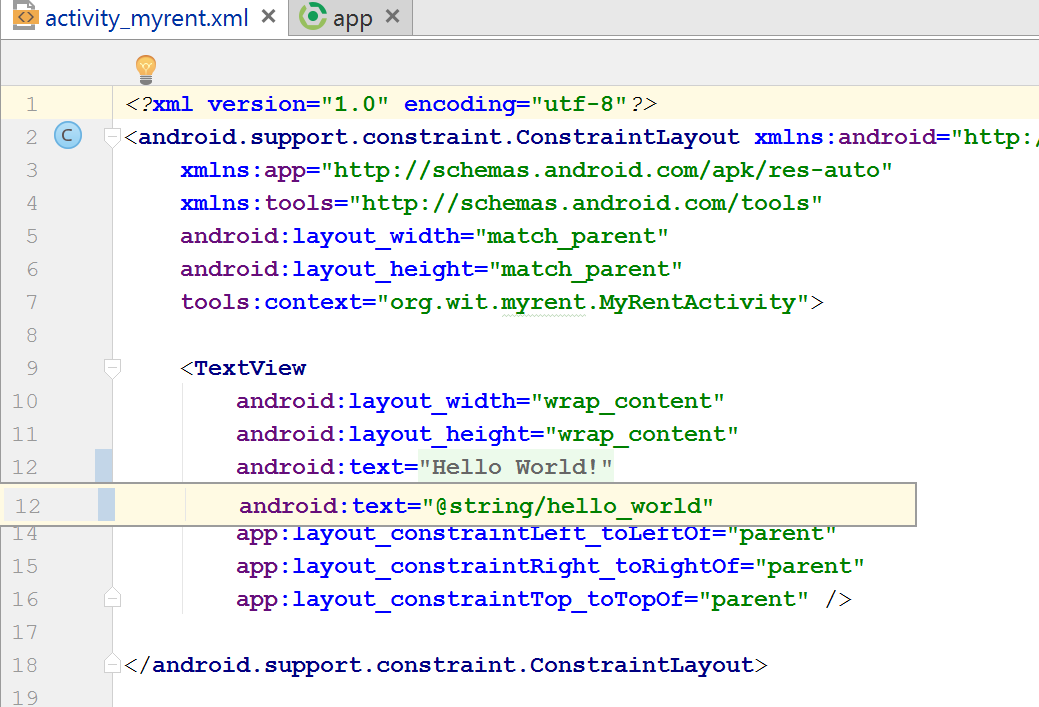This screenshot has width=1039, height=707.
Task: Collapse the ConstraintLayout element with its fold marker
Action: 111,136
